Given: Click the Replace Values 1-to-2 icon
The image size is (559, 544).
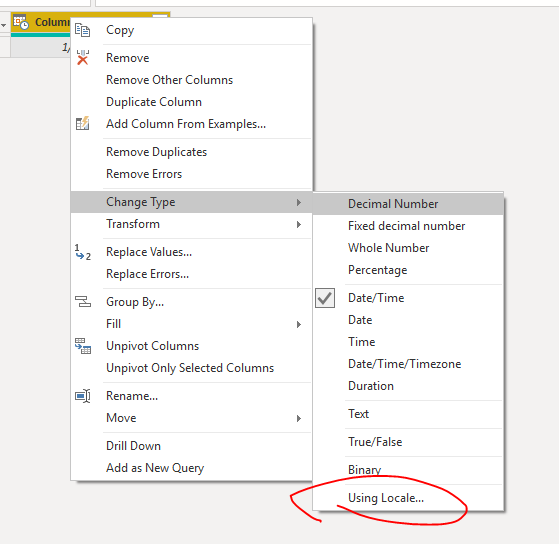Looking at the screenshot, I should (x=82, y=252).
